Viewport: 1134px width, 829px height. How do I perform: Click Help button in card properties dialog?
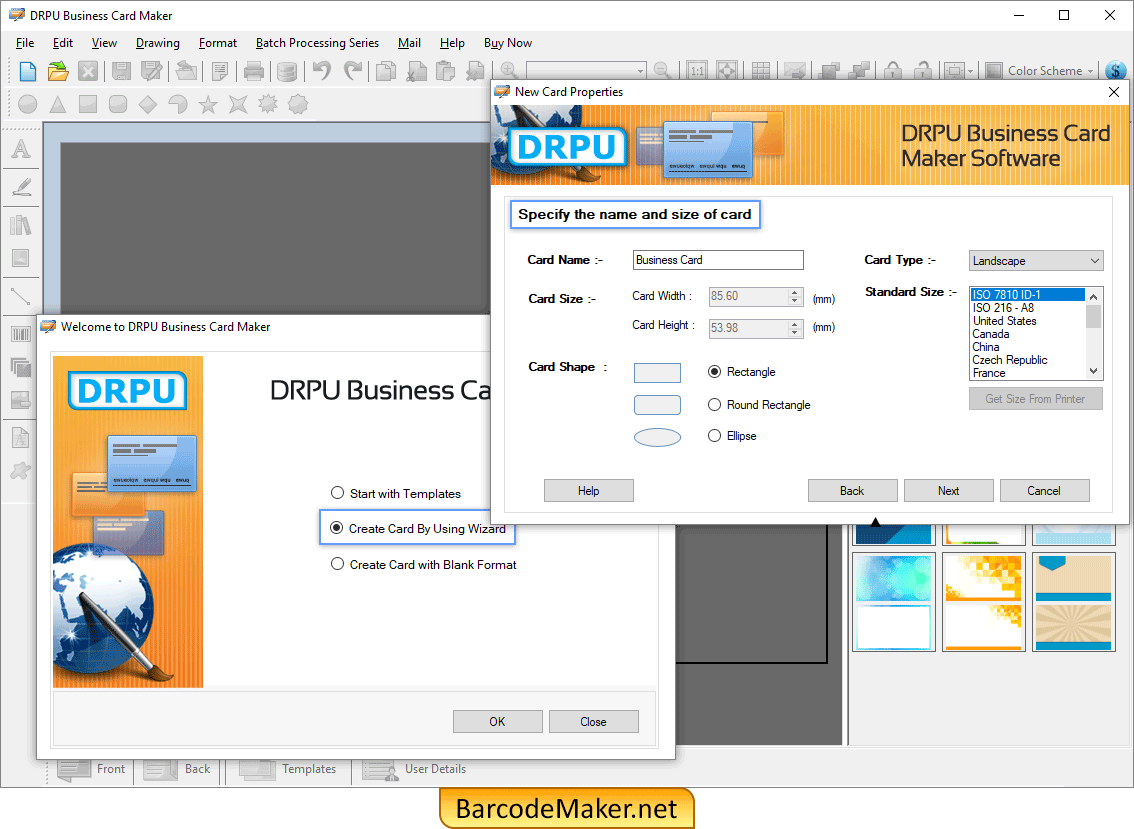(588, 490)
